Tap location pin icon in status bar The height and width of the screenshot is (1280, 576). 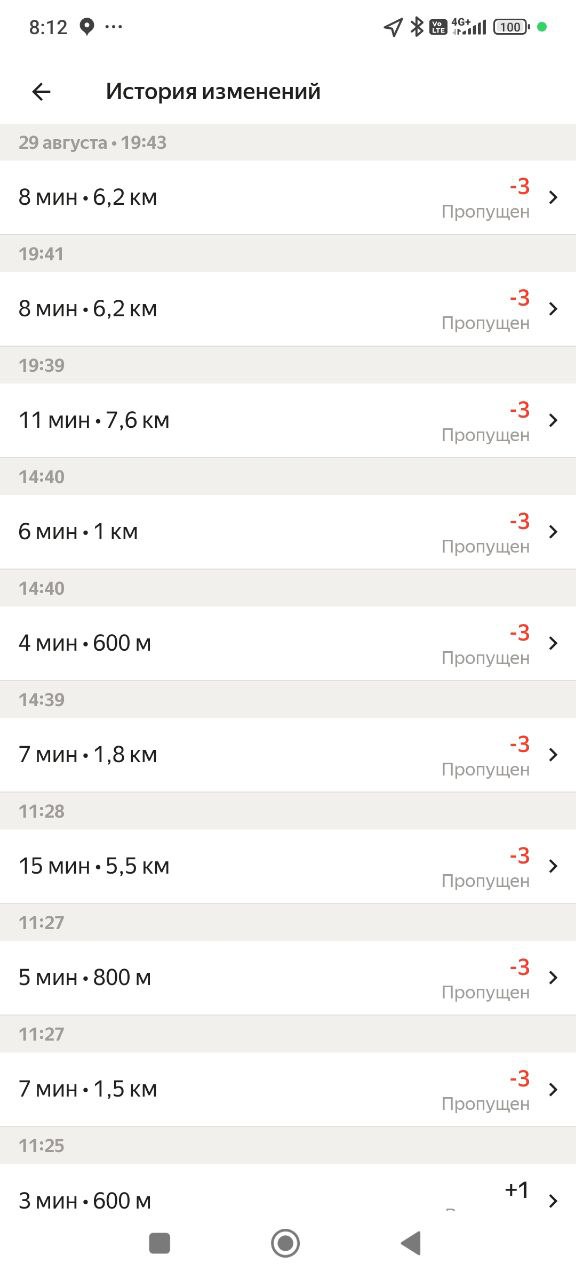(87, 27)
